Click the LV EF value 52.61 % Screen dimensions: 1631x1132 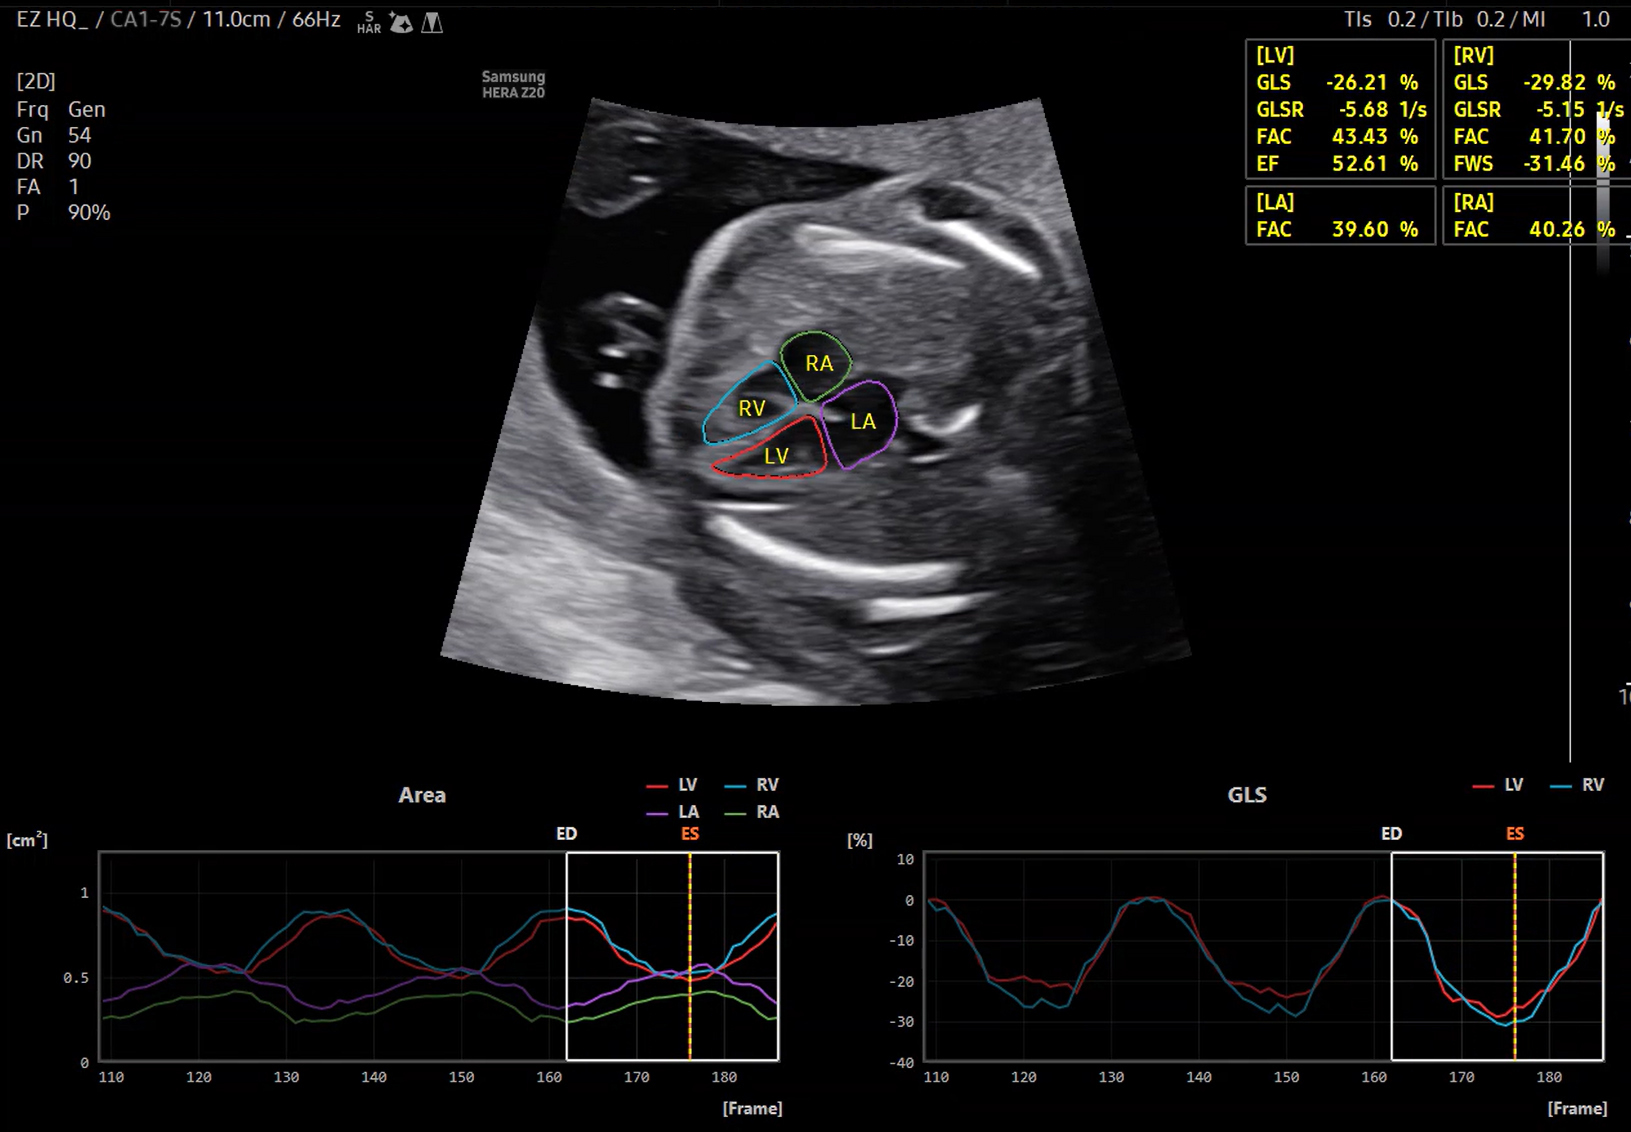[x=1375, y=163]
